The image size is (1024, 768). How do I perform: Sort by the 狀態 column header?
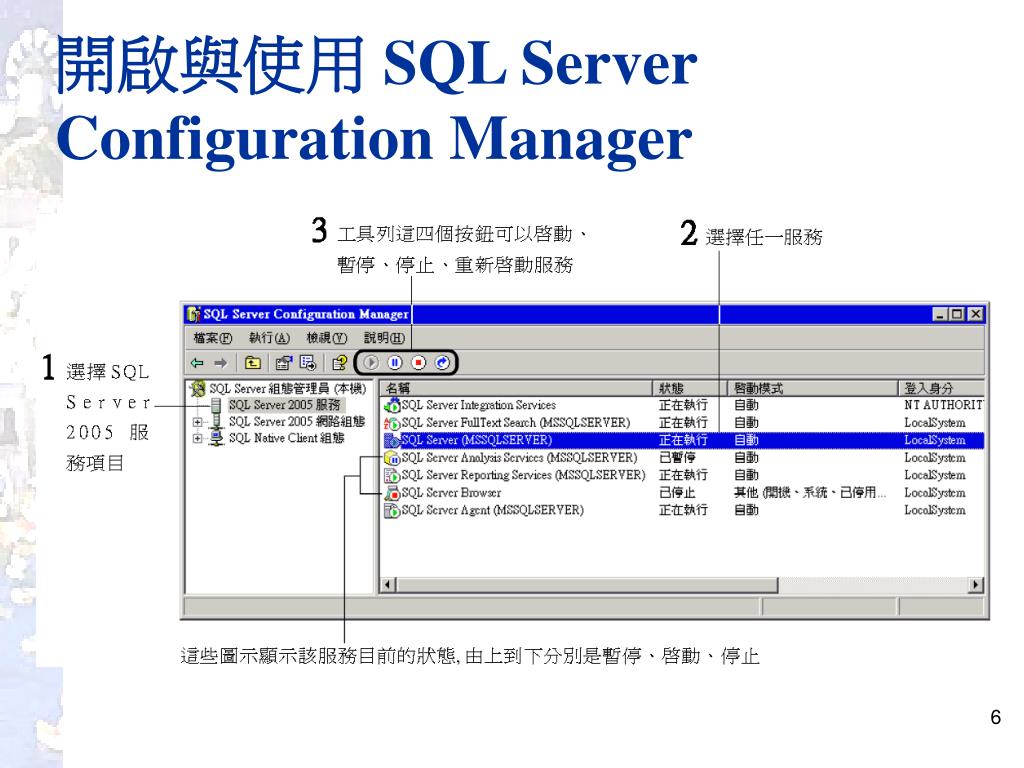690,388
